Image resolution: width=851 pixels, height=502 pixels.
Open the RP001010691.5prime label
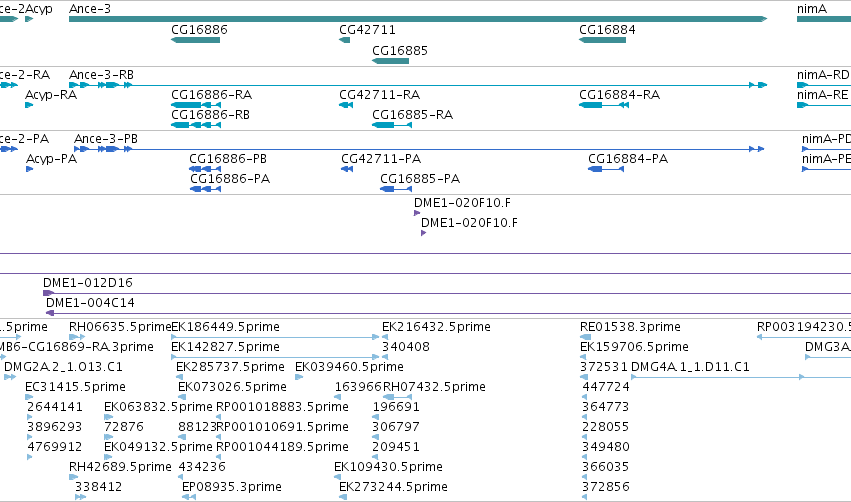(x=283, y=427)
